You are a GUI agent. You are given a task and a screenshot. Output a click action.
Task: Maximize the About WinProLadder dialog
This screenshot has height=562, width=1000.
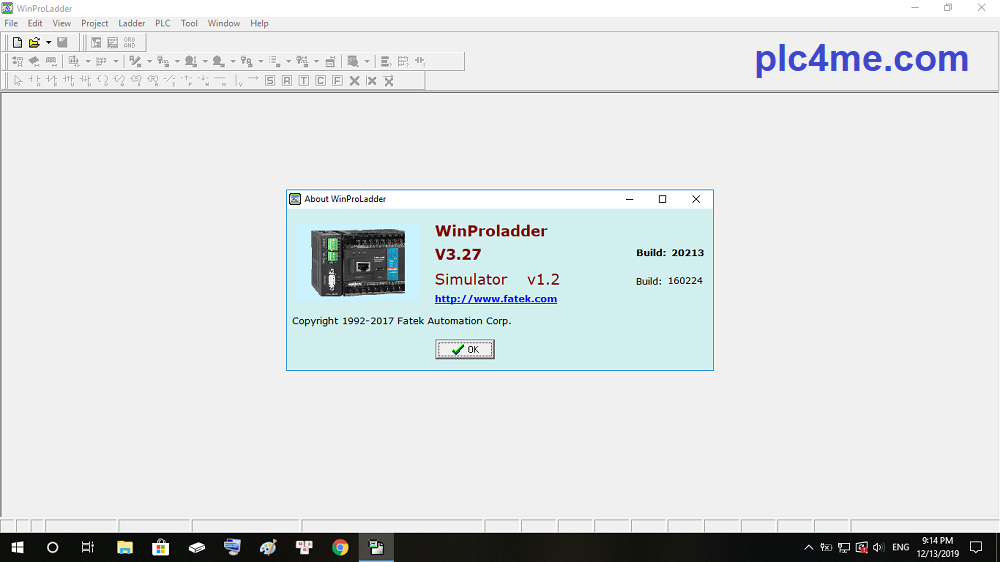pyautogui.click(x=662, y=199)
